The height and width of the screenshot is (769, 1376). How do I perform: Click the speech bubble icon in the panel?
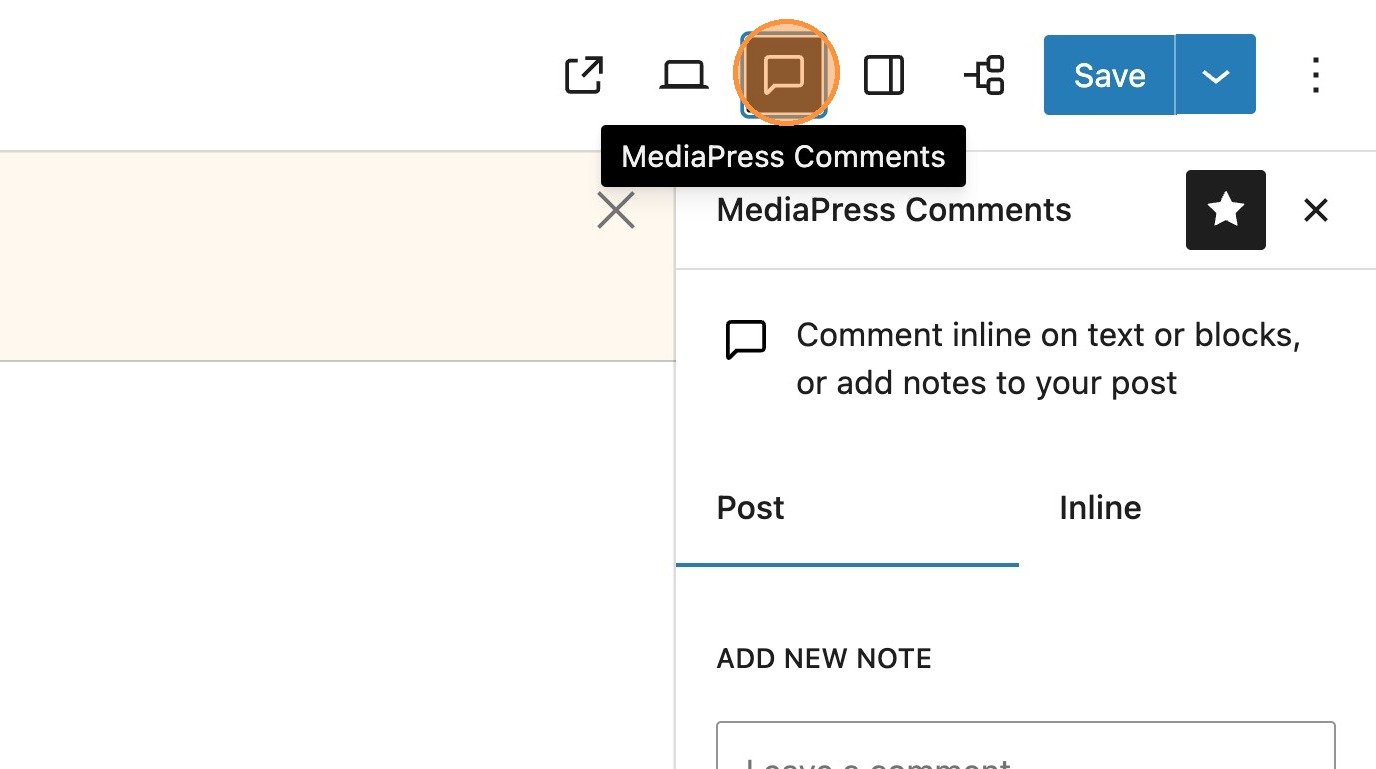click(x=746, y=340)
